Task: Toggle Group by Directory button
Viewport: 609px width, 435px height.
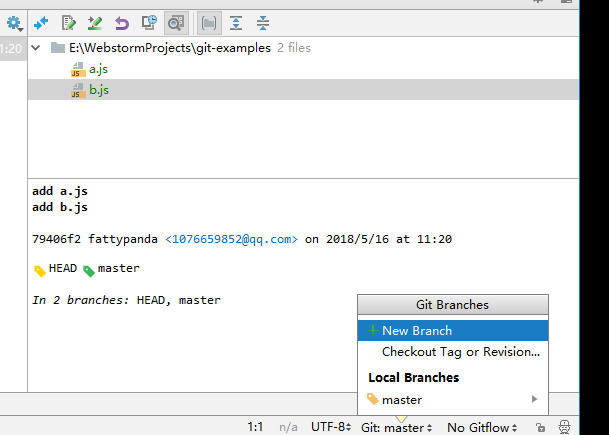Action: click(x=209, y=21)
